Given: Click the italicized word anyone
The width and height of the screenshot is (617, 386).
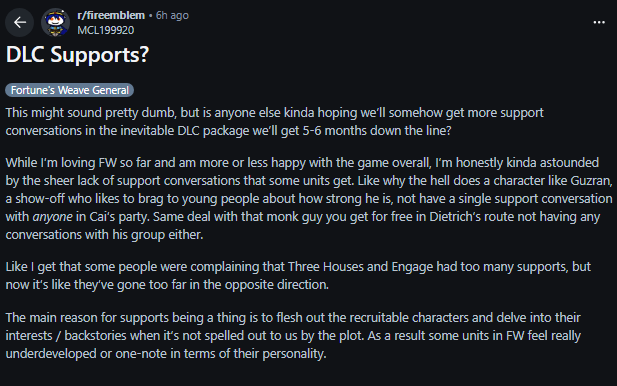Looking at the screenshot, I should [x=52, y=217].
